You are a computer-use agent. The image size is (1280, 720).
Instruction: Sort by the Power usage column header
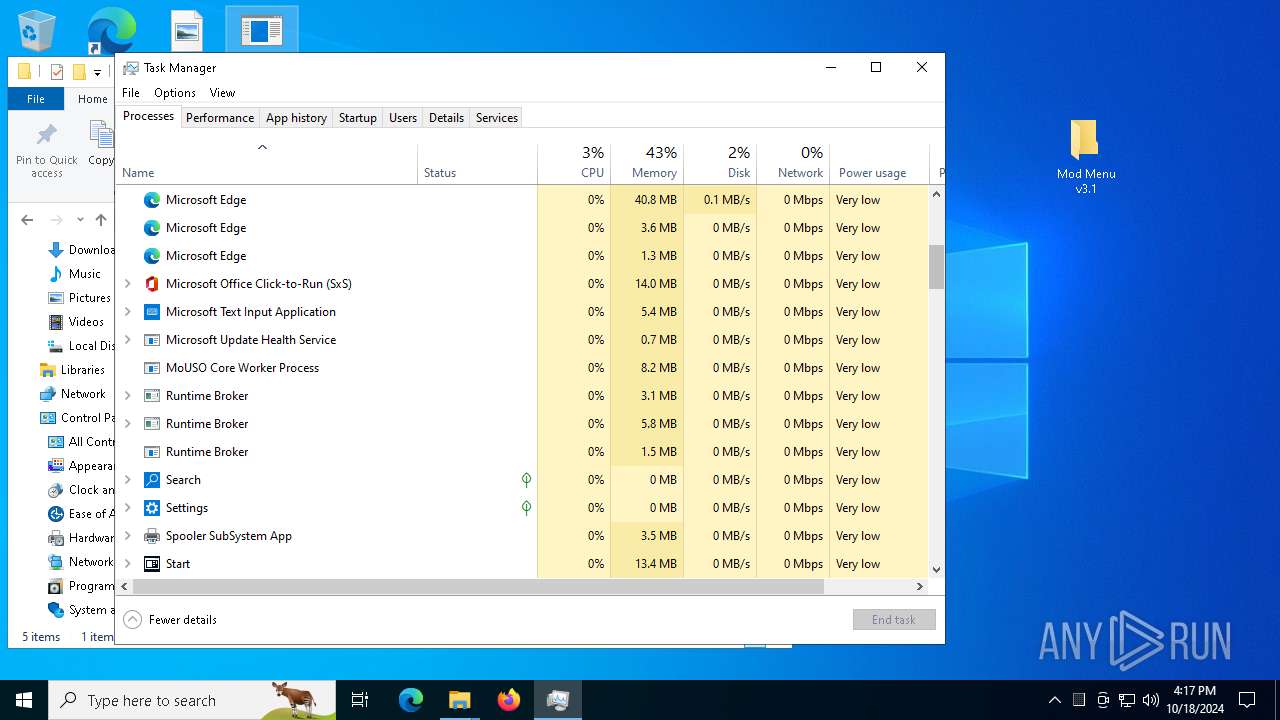point(880,164)
